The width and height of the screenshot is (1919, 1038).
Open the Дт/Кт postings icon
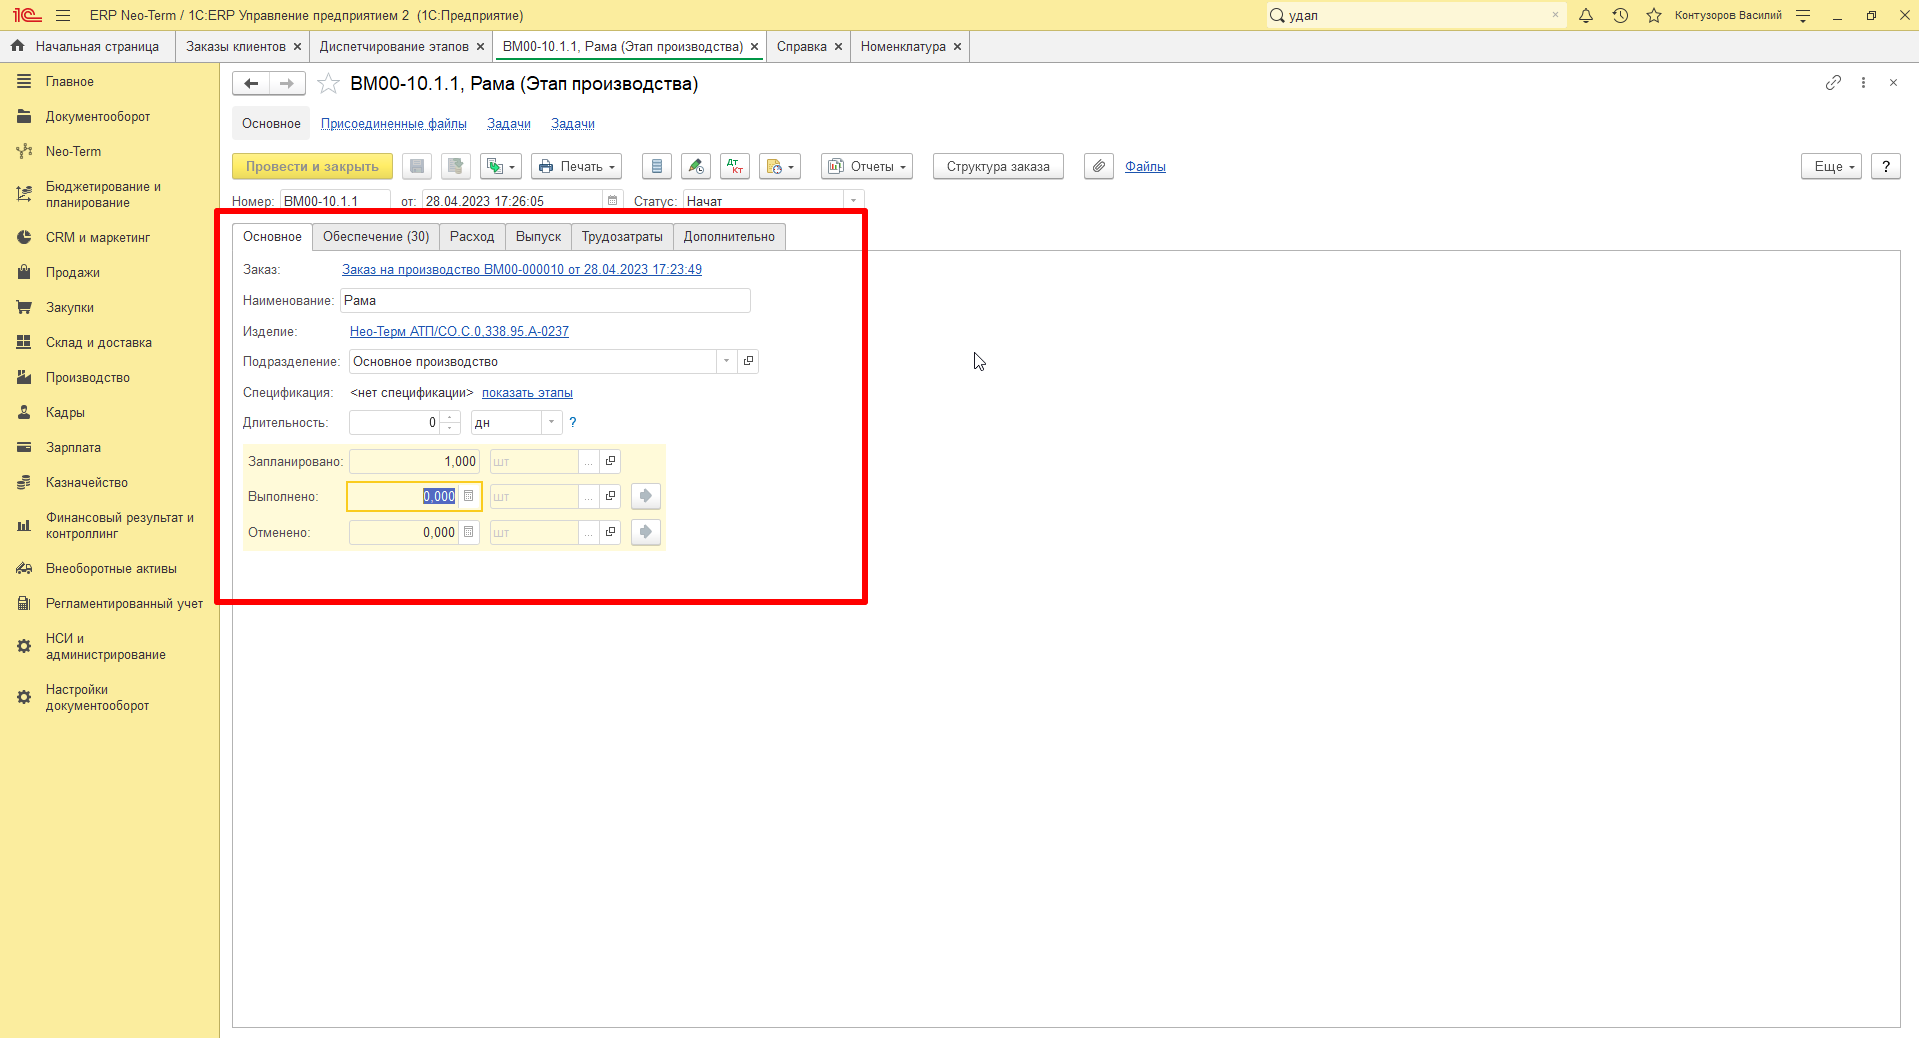pyautogui.click(x=735, y=166)
